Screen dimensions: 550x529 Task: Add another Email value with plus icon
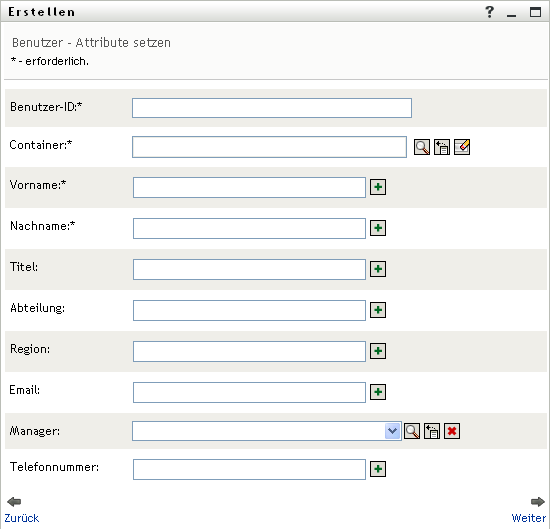coord(378,392)
